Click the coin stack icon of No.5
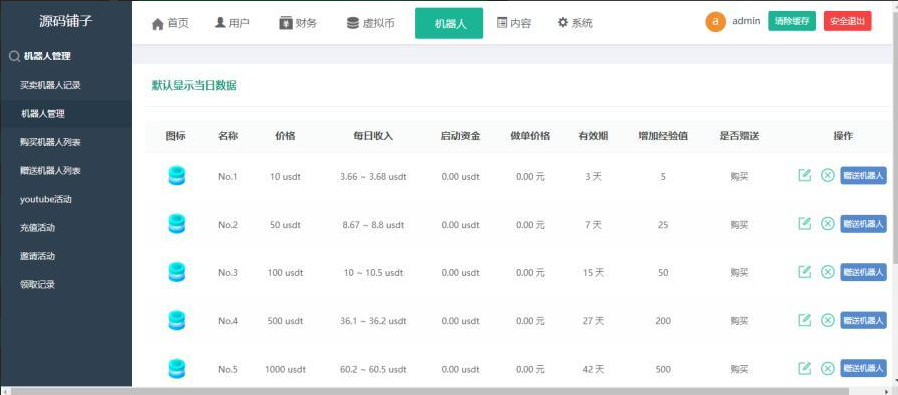898x395 pixels. pos(176,369)
